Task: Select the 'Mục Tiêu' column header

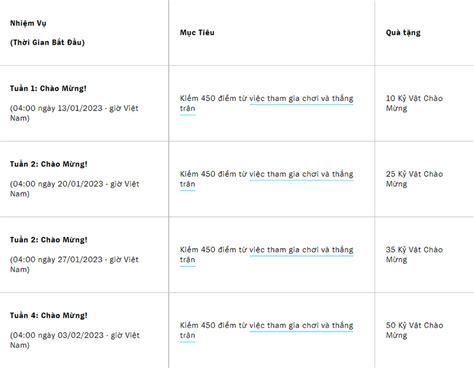Action: (x=197, y=33)
